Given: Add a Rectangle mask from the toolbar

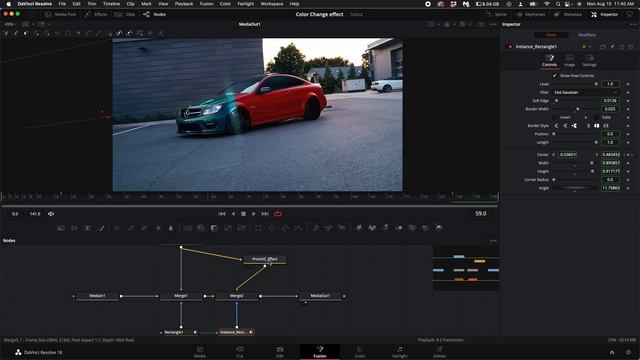Looking at the screenshot, I should click(258, 228).
